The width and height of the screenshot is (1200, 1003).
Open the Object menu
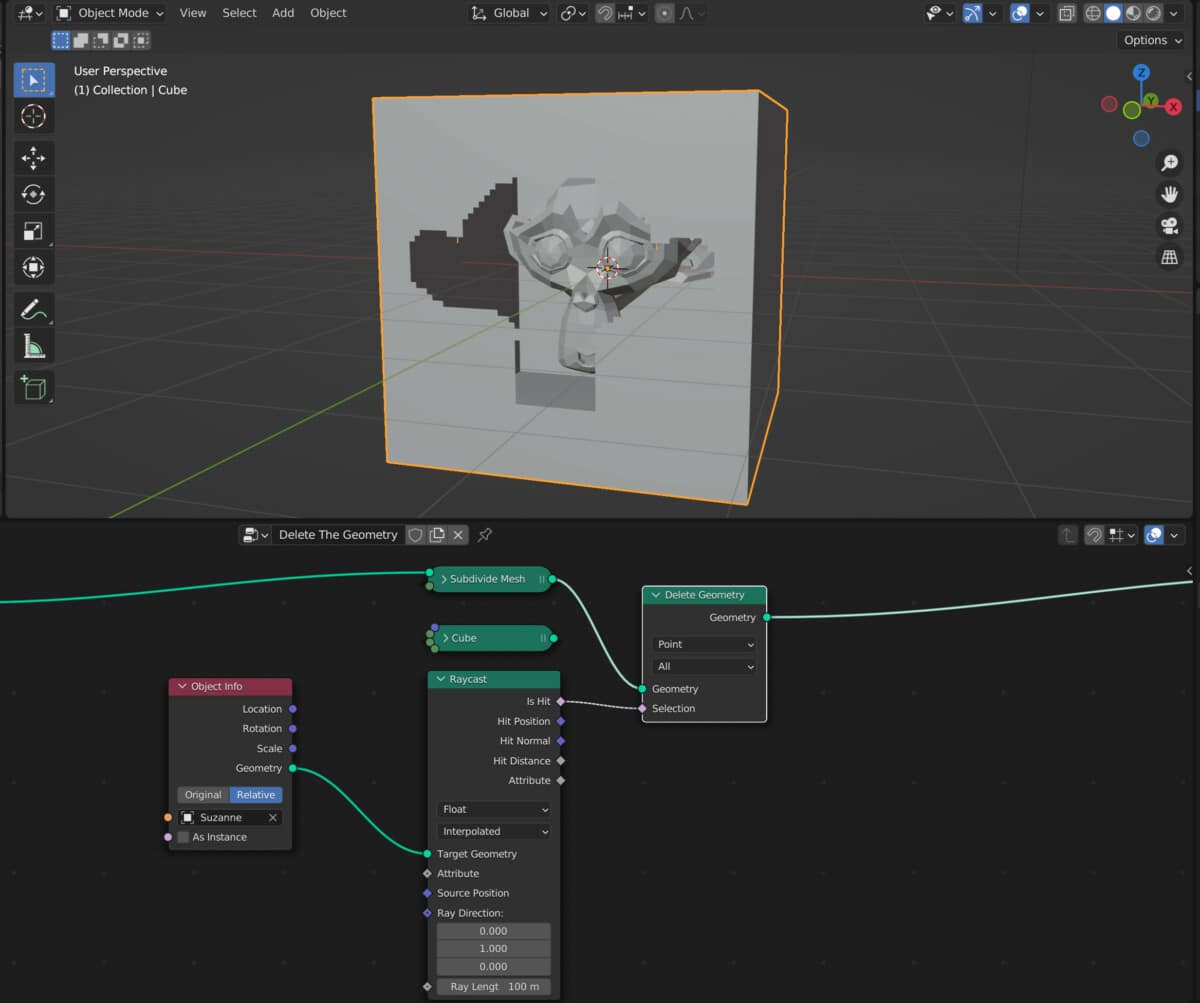(x=328, y=13)
